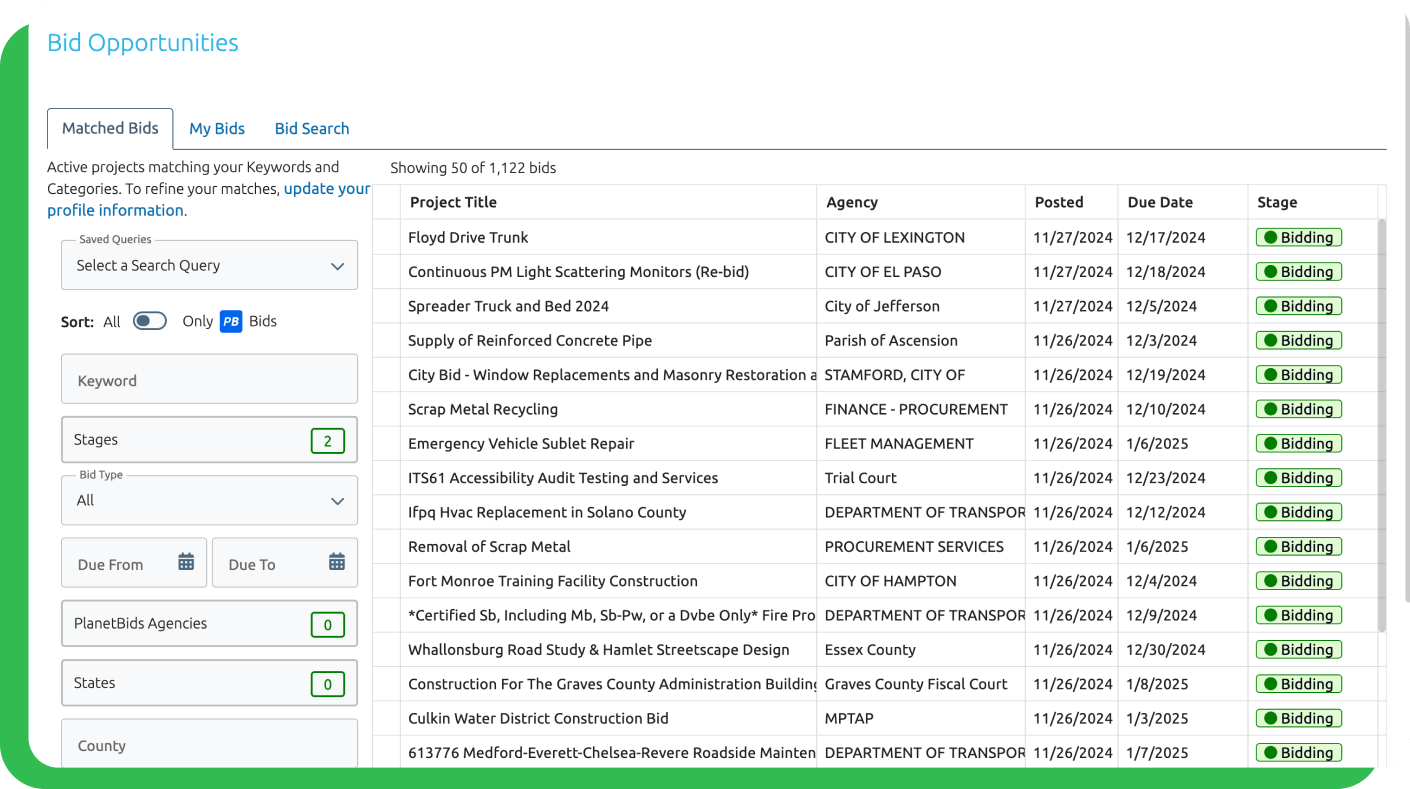Toggle the Sort All/Only PB Bids switch
1410x789 pixels.
[x=150, y=321]
